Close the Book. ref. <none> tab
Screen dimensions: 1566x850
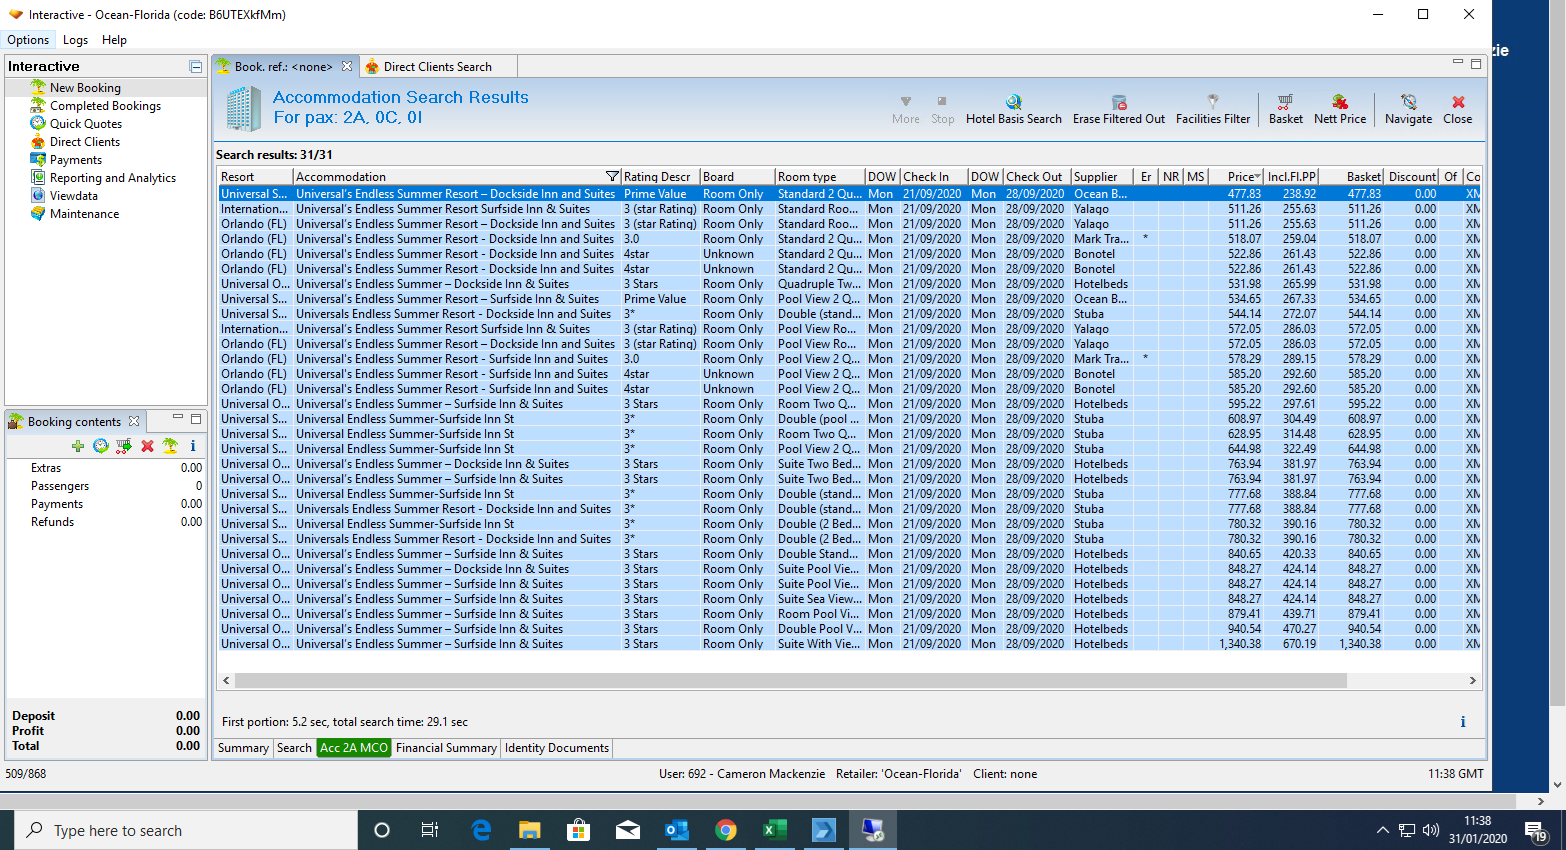click(x=347, y=66)
